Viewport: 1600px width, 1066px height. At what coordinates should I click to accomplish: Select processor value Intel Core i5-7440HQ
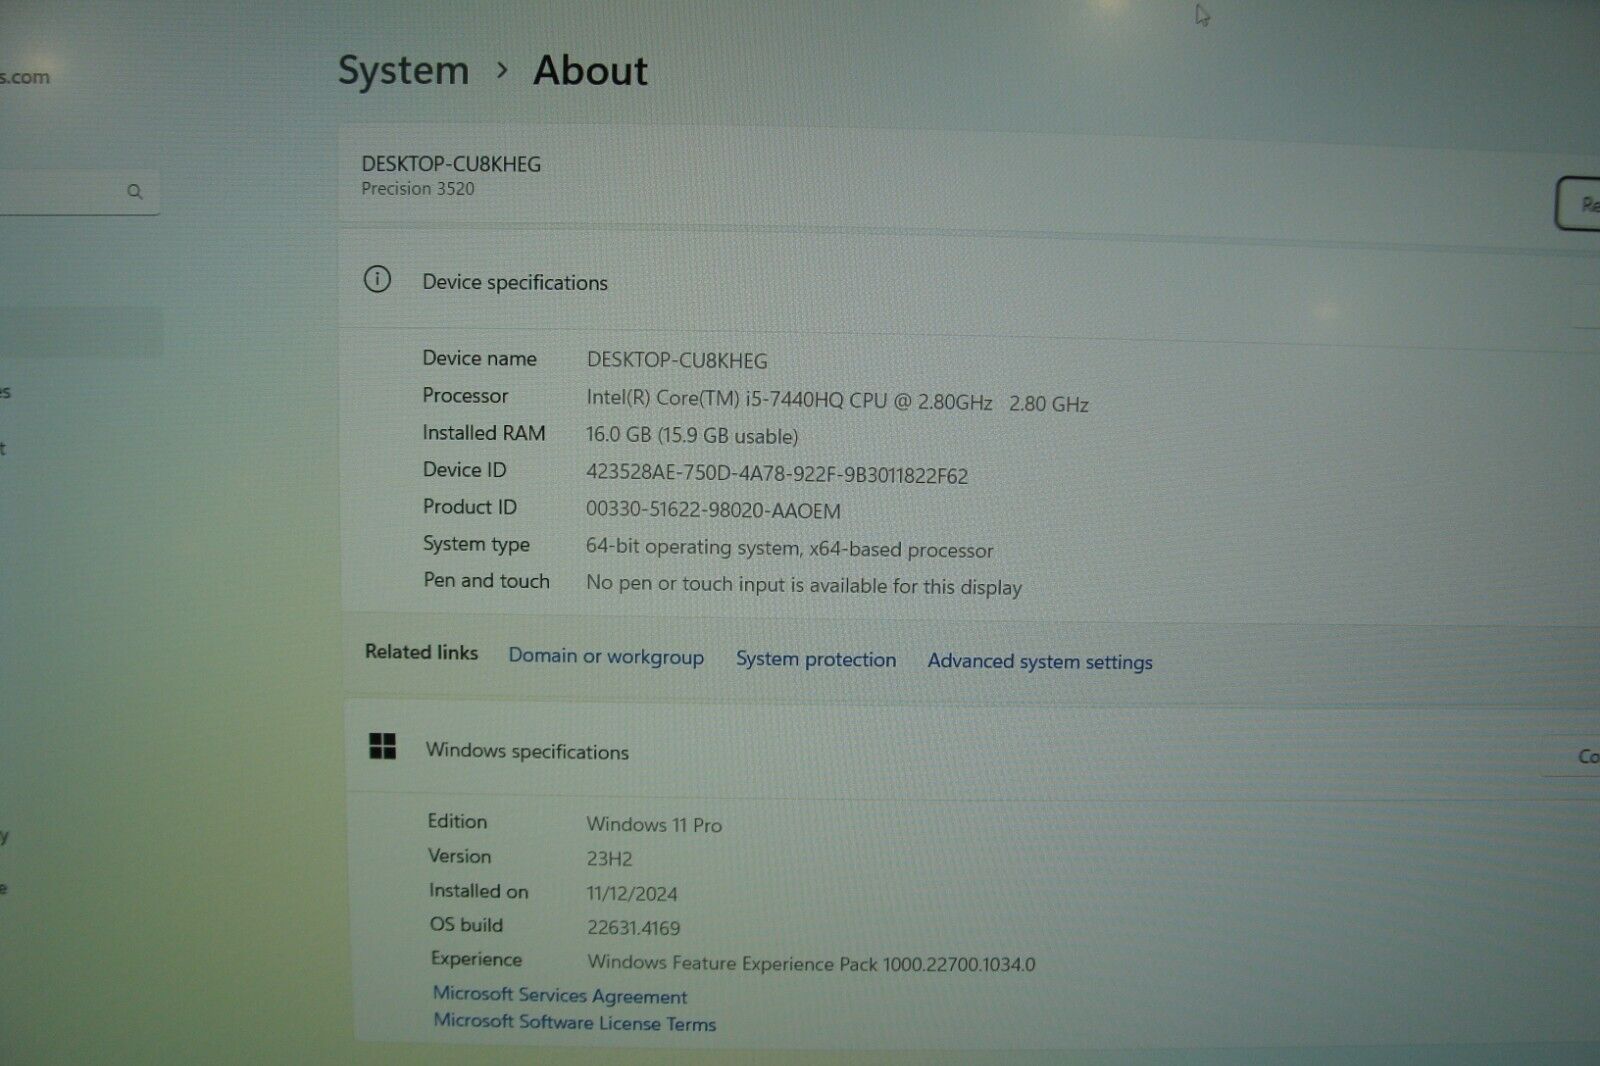tap(837, 400)
